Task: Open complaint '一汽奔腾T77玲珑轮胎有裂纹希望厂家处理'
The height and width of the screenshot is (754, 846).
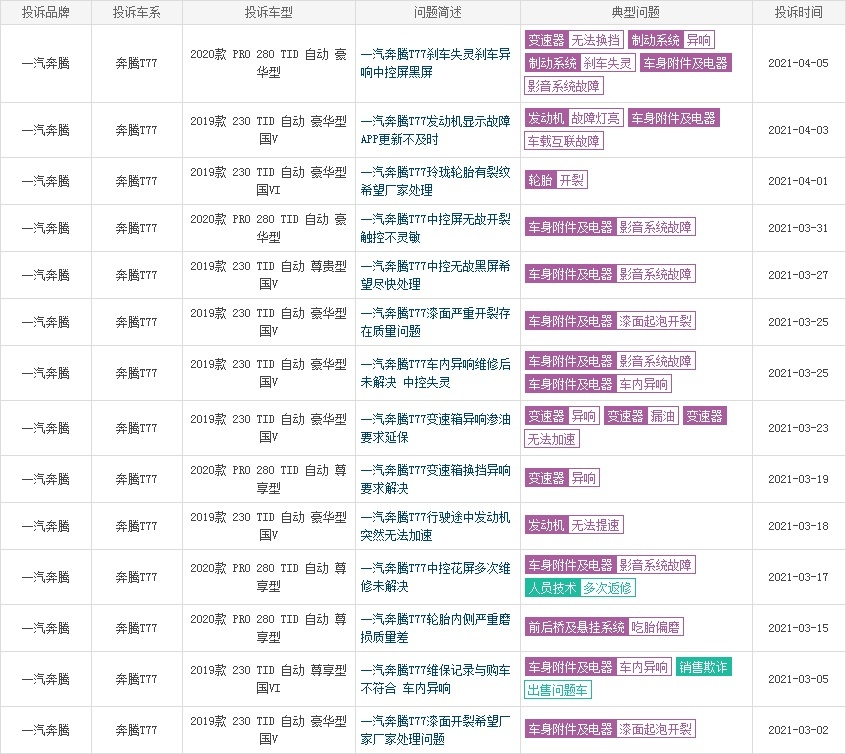Action: pos(435,181)
